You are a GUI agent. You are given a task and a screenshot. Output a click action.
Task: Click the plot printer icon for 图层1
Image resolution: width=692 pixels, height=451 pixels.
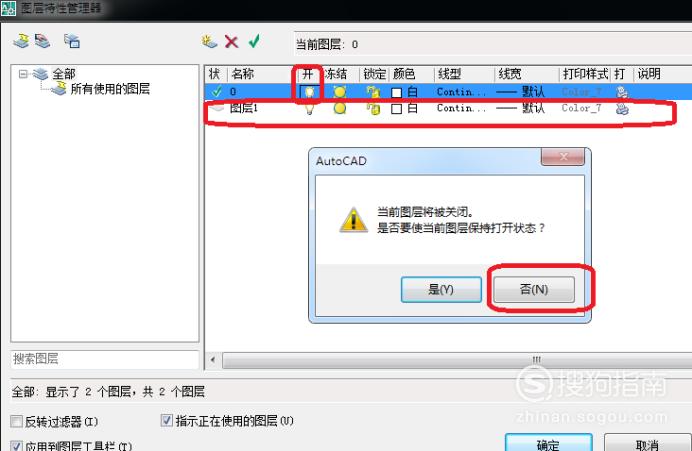coord(622,108)
